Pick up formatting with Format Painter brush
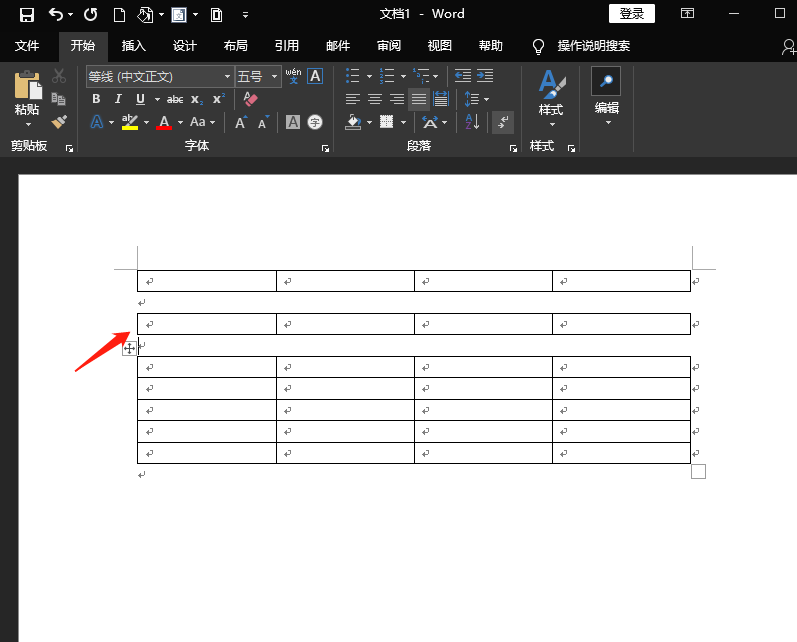The width and height of the screenshot is (797, 642). point(59,121)
